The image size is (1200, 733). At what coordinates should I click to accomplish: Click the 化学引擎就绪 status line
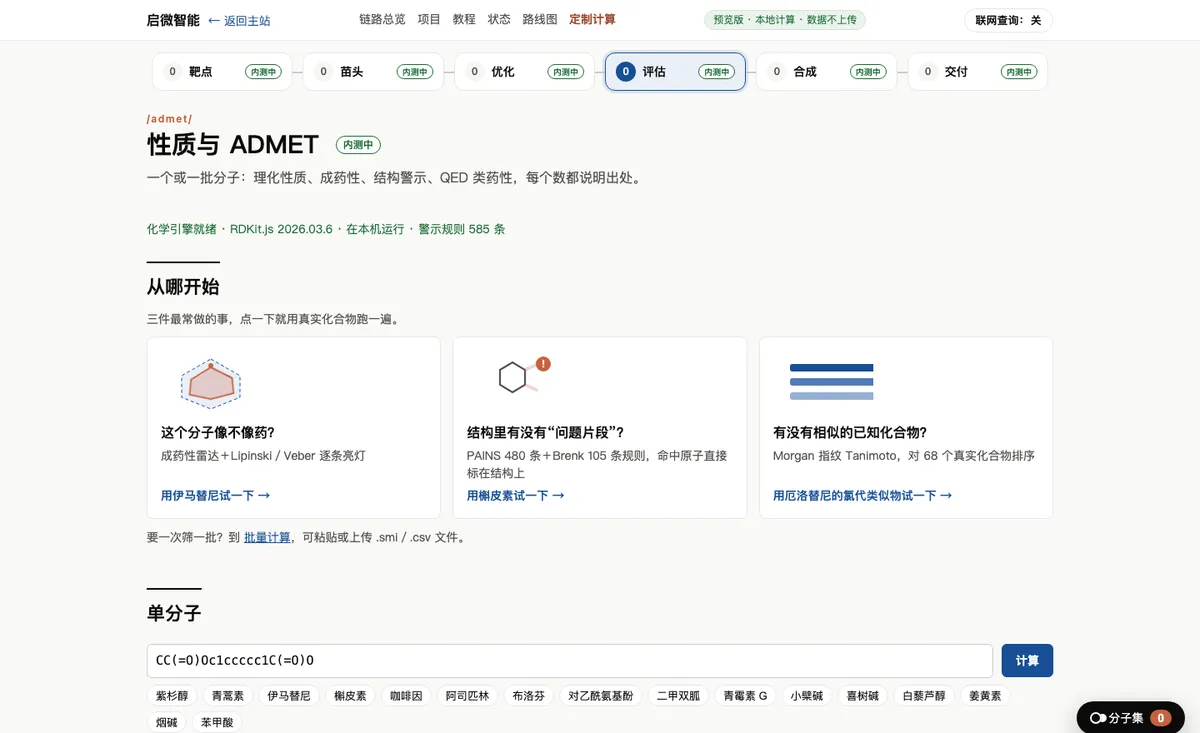pos(326,229)
